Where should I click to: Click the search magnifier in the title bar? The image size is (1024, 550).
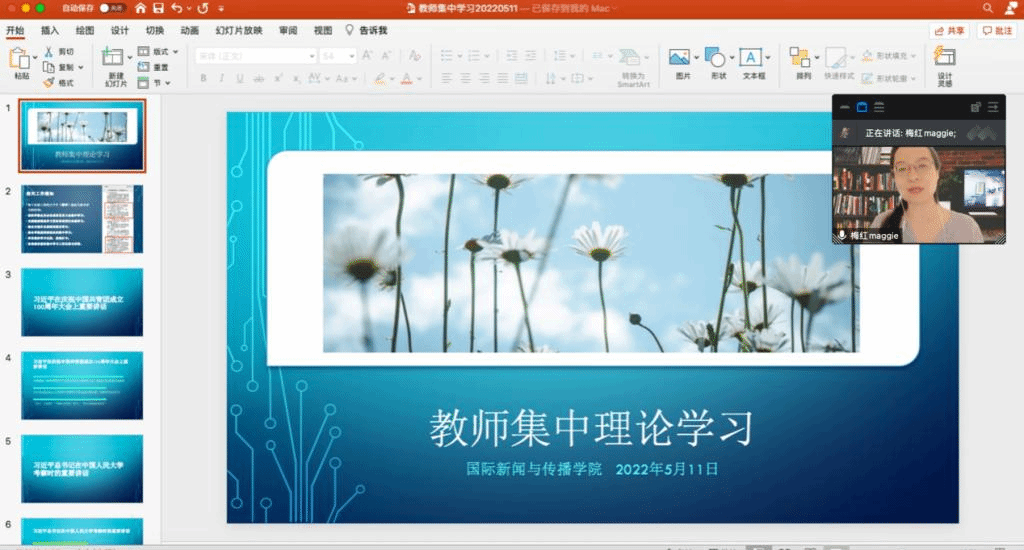(x=987, y=8)
